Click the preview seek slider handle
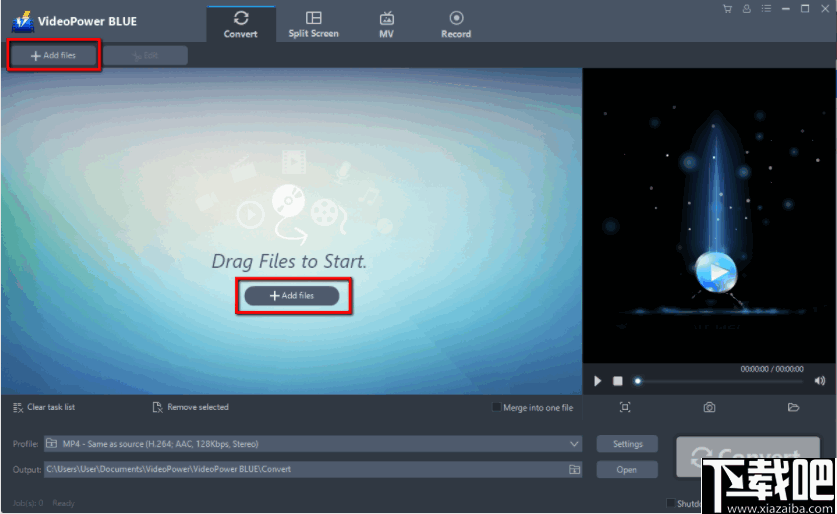 [x=637, y=381]
